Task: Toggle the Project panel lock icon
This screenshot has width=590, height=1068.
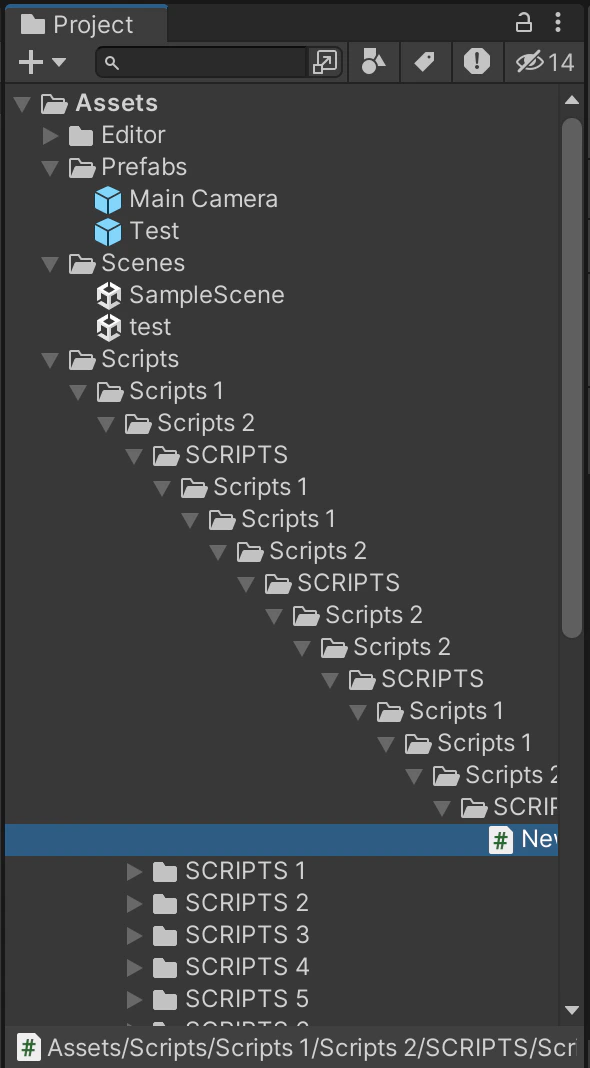Action: click(x=523, y=23)
